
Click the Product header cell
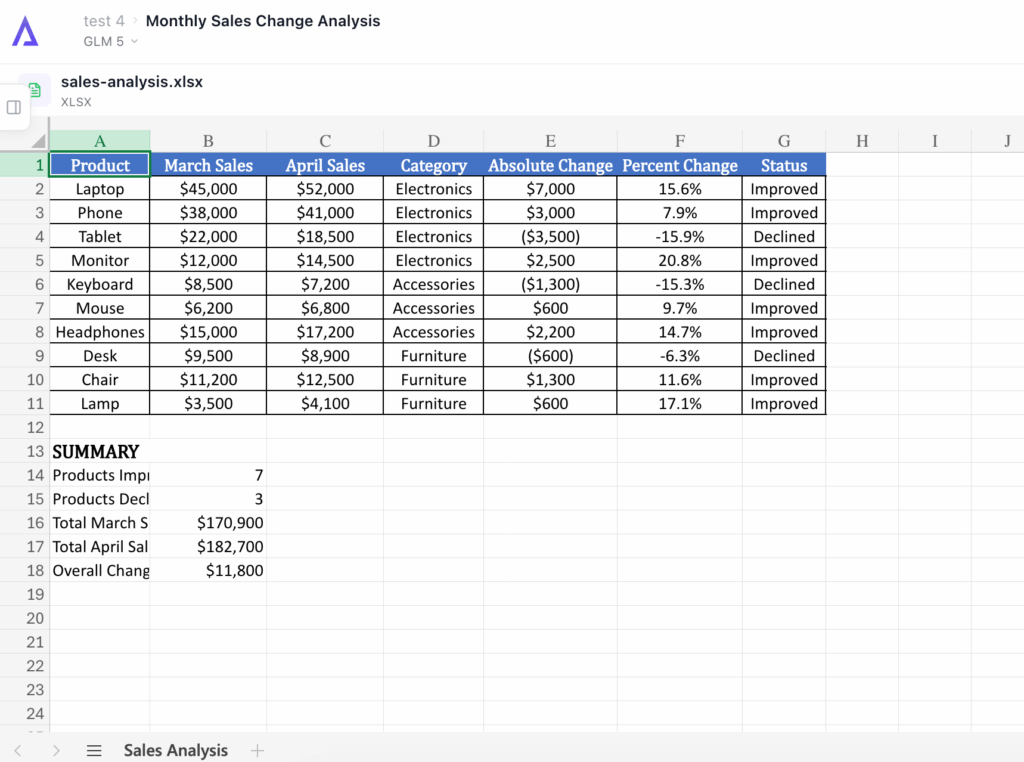point(100,165)
